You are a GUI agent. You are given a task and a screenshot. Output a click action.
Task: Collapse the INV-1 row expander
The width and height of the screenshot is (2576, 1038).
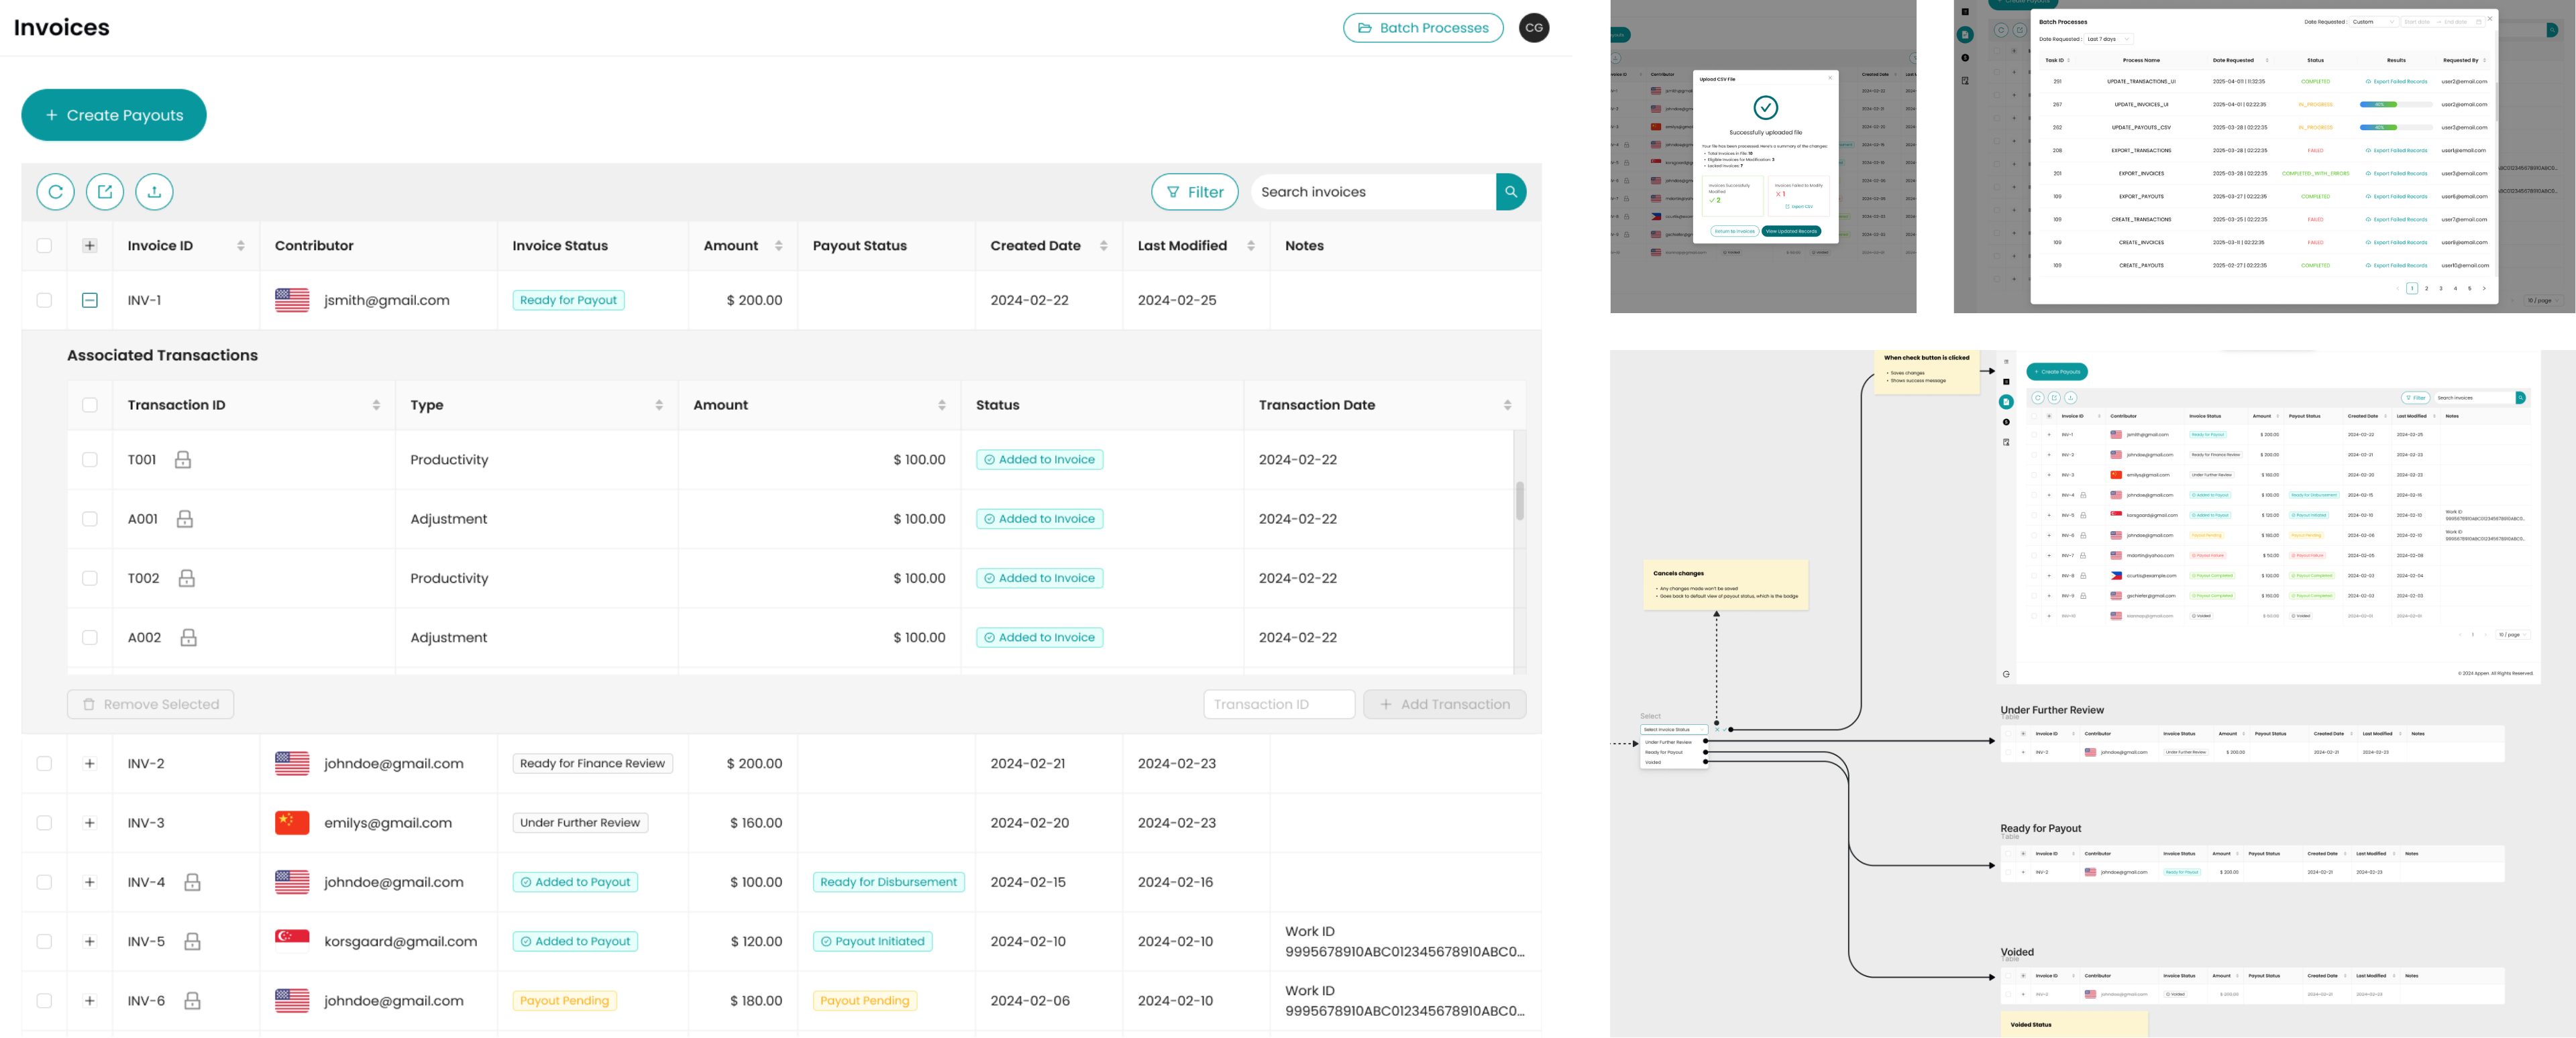(x=90, y=300)
